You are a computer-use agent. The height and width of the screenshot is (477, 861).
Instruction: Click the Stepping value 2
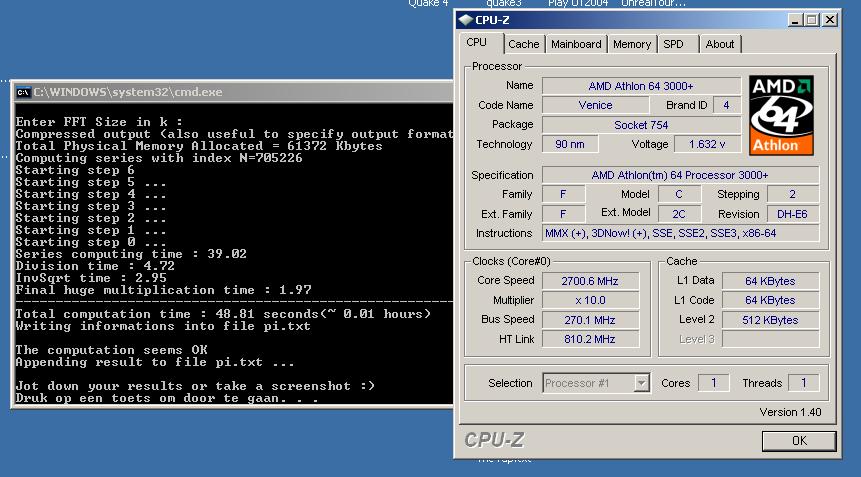pos(792,194)
